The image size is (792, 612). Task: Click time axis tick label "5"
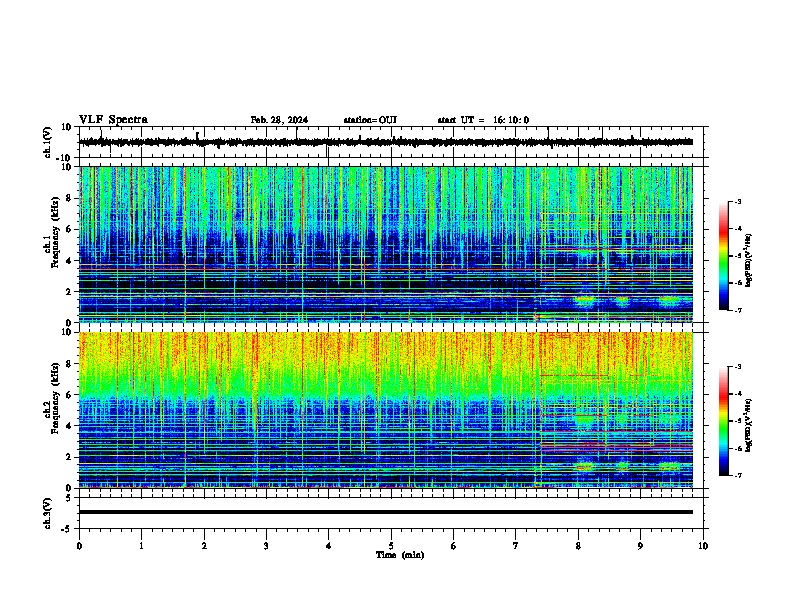[391, 546]
